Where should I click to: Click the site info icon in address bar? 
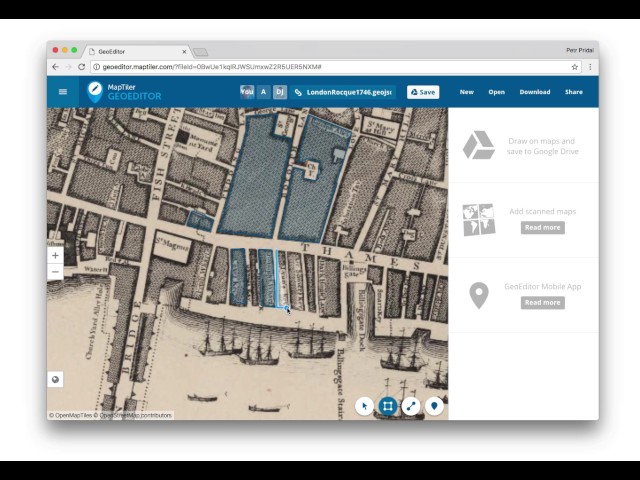point(96,67)
